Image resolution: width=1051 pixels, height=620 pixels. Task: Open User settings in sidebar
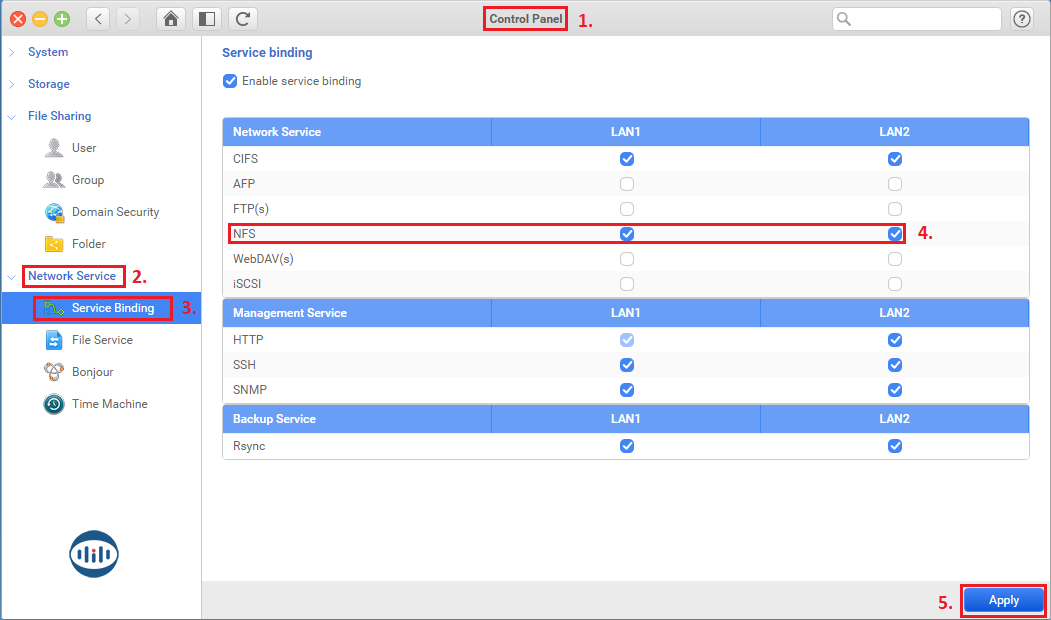tap(84, 148)
